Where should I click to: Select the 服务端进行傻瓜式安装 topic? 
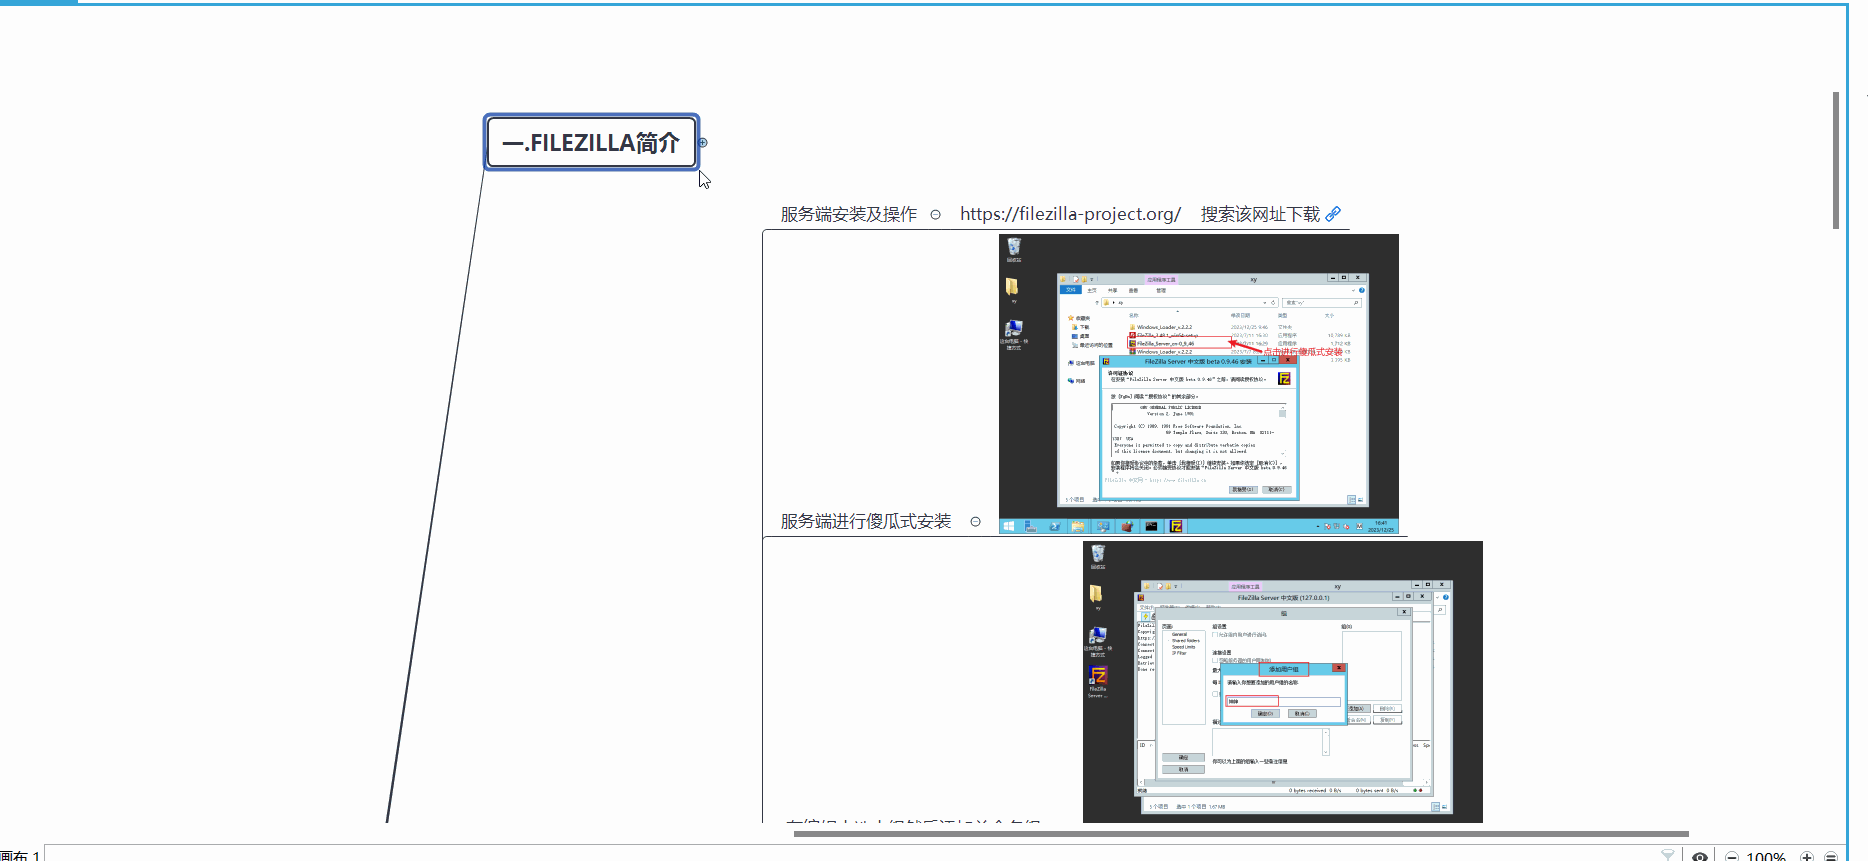coord(865,521)
